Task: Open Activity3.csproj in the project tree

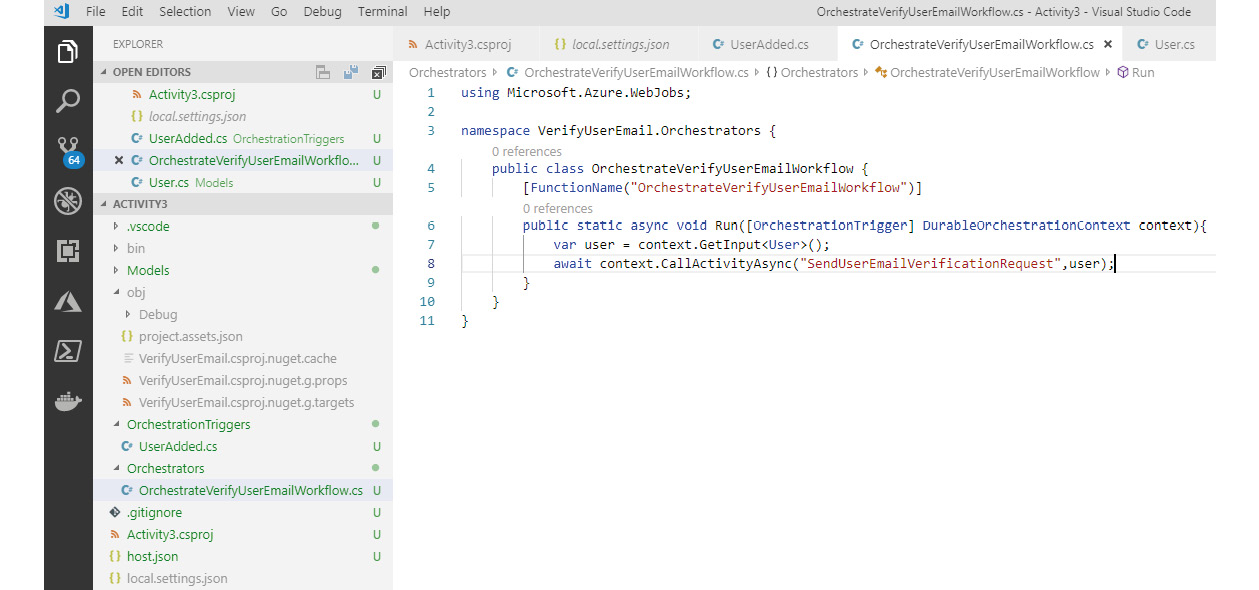Action: 170,534
